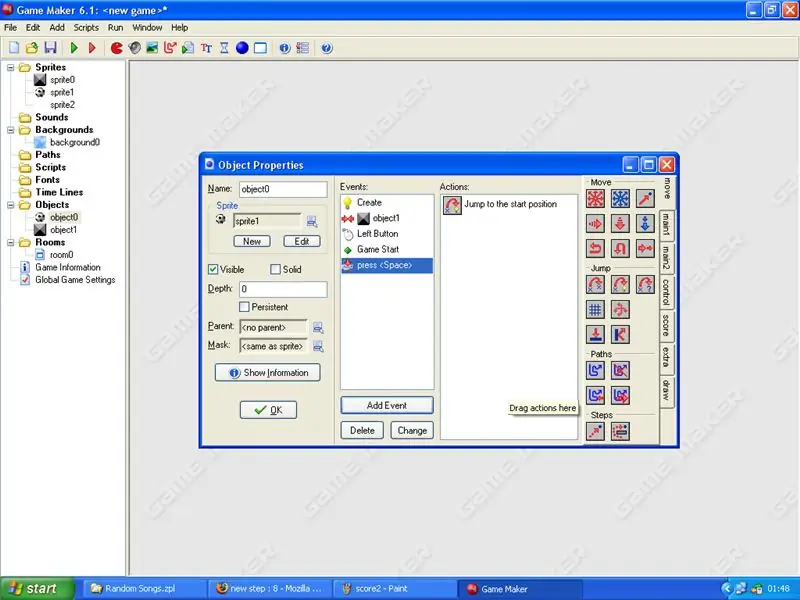800x600 pixels.
Task: Add a background using the toolbar picture icon
Action: pyautogui.click(x=152, y=48)
